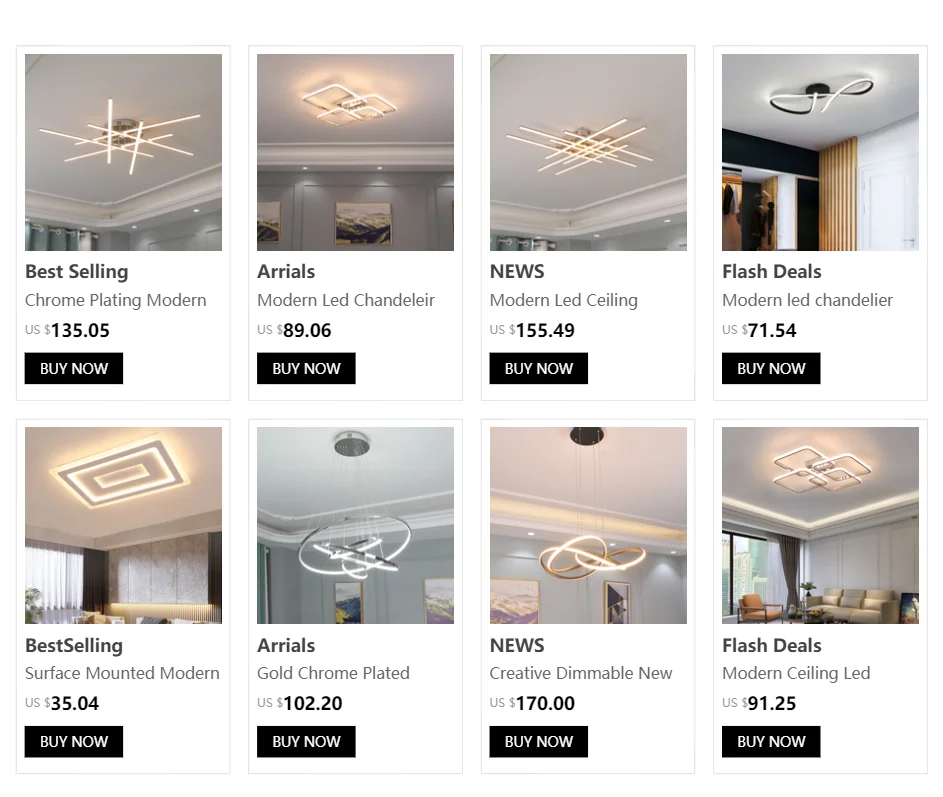View the Gold Chrome ring pendant image

point(355,525)
